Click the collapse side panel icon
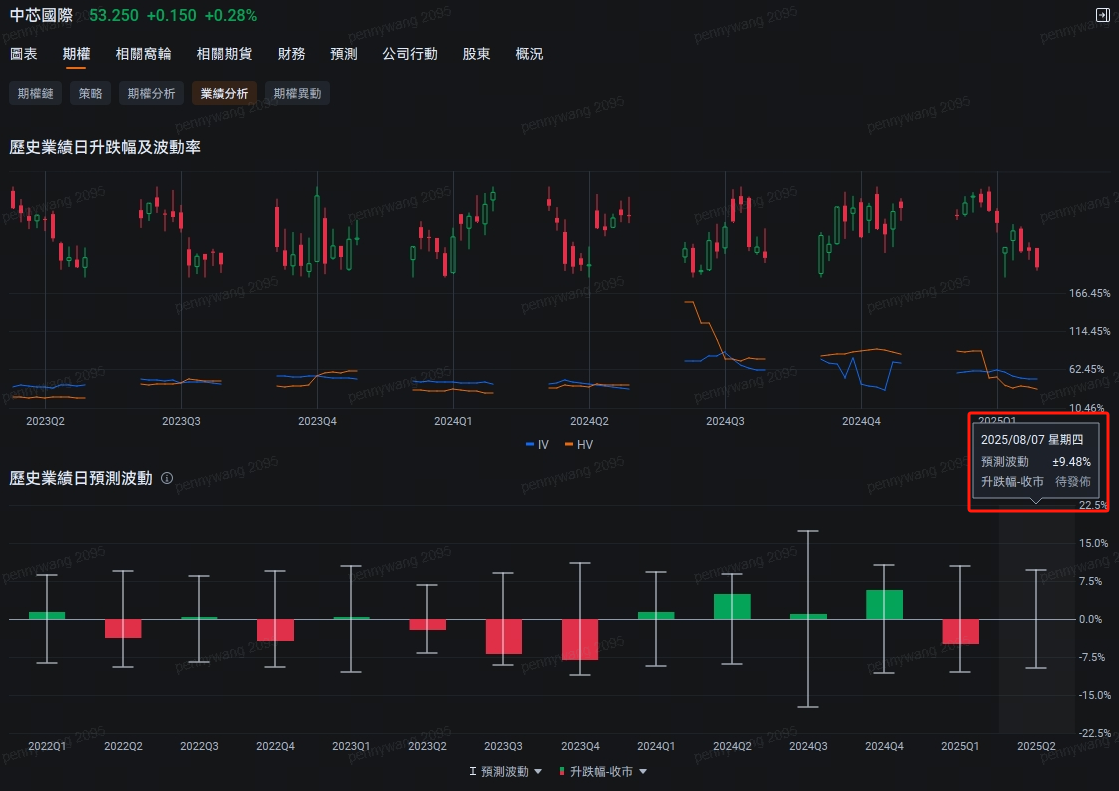The image size is (1119, 791). [x=1102, y=15]
